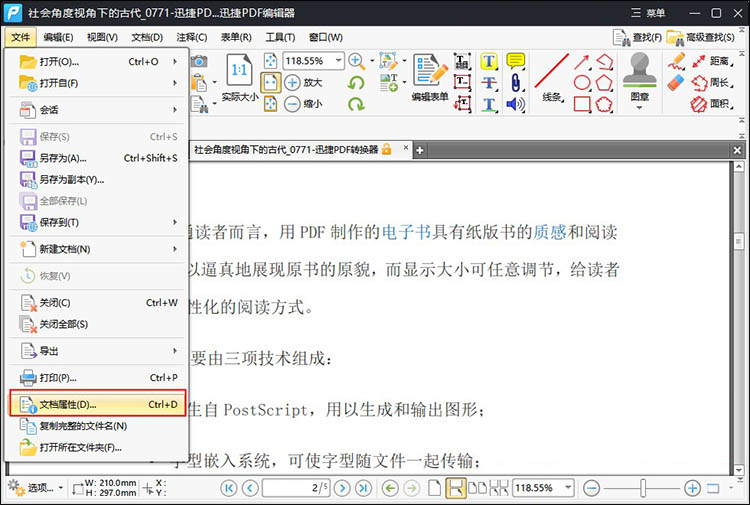Go to first page button
This screenshot has height=505, width=750.
229,488
